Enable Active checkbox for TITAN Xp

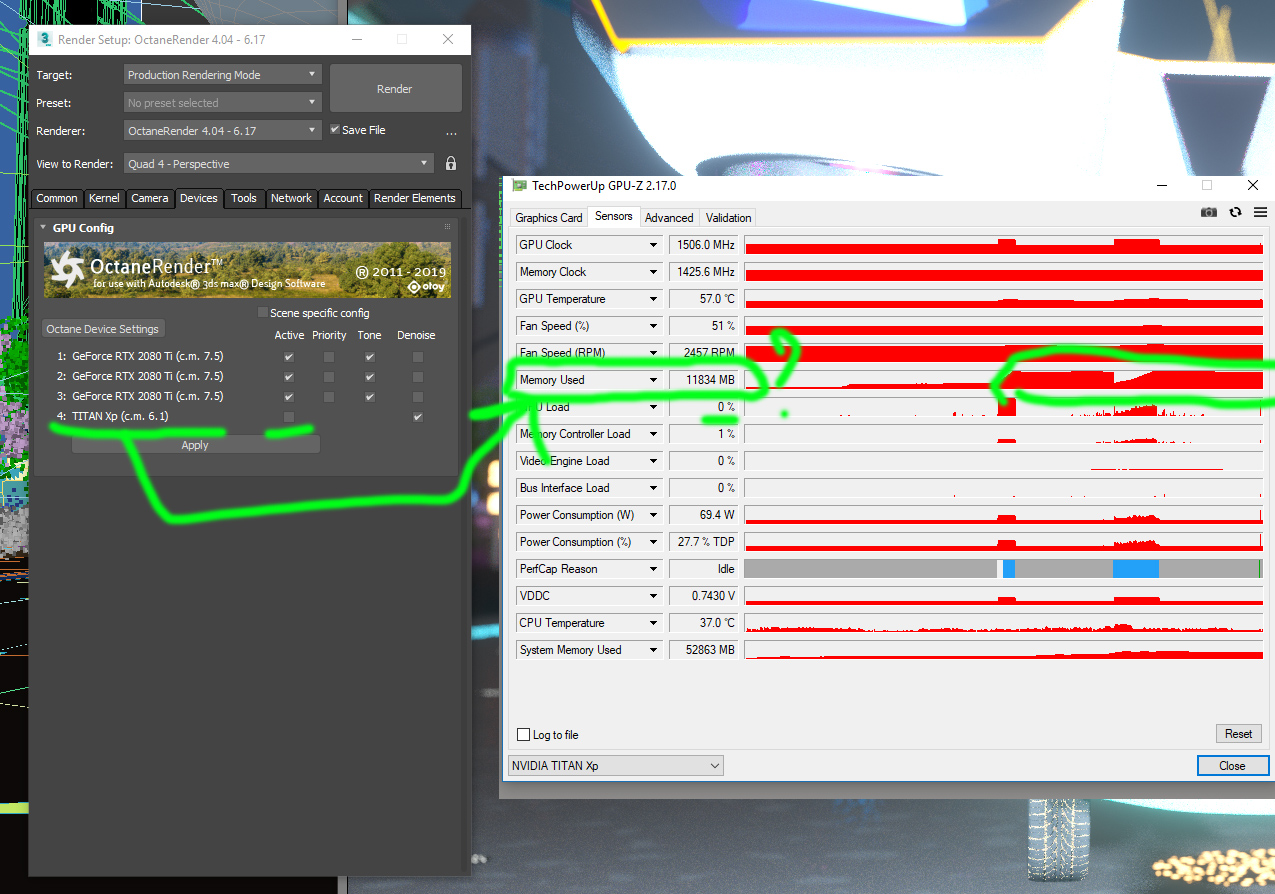pos(289,417)
